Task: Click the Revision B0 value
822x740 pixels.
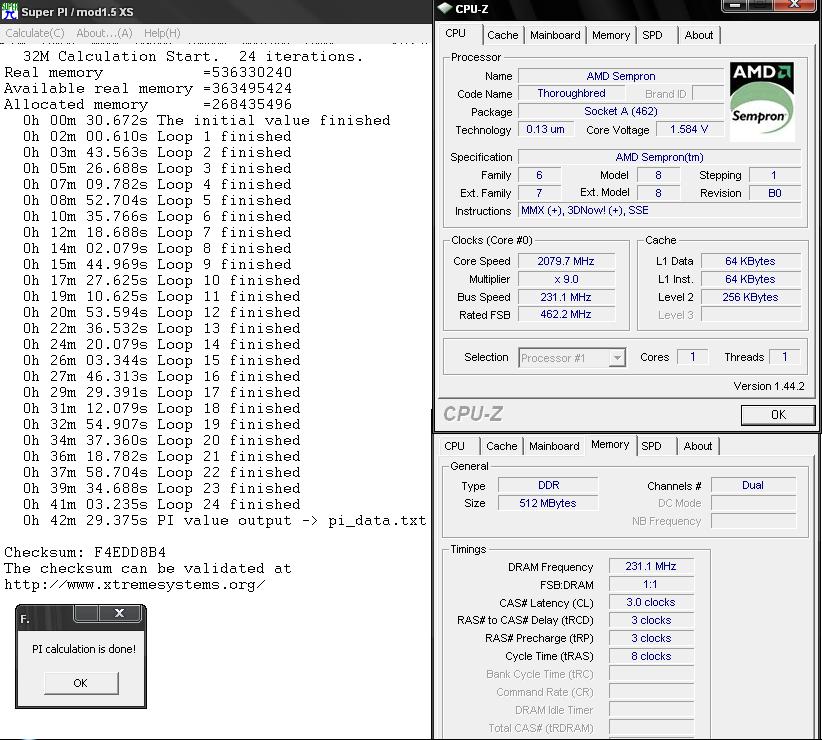Action: pyautogui.click(x=775, y=193)
